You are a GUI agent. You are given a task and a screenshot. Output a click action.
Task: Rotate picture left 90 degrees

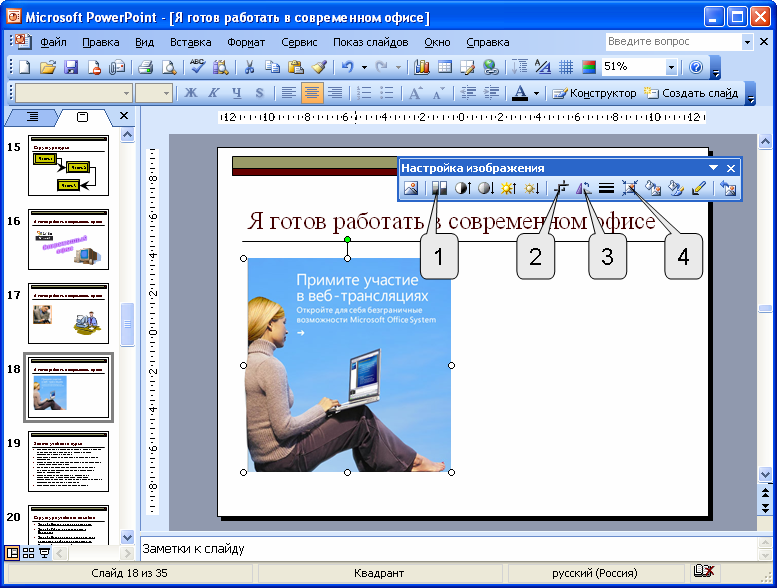pyautogui.click(x=584, y=188)
